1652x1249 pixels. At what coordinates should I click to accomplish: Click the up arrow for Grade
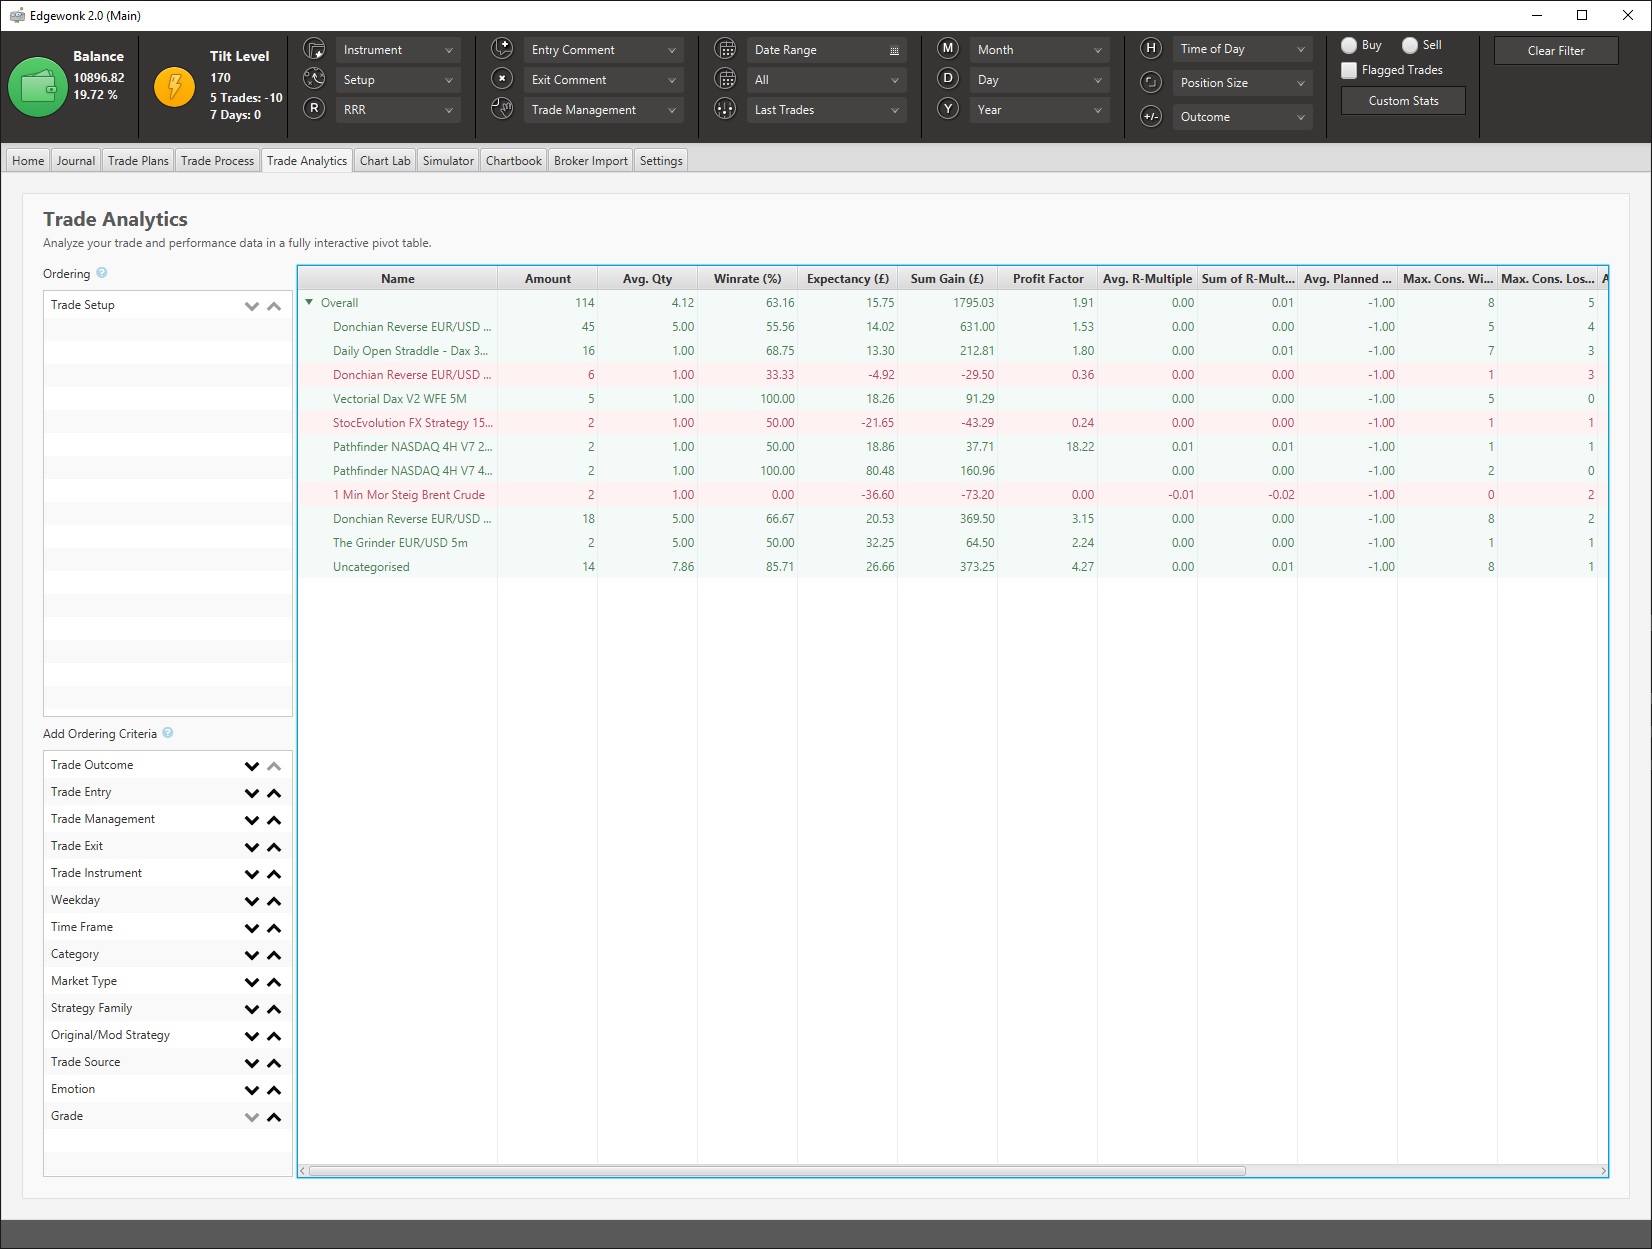(x=274, y=1117)
